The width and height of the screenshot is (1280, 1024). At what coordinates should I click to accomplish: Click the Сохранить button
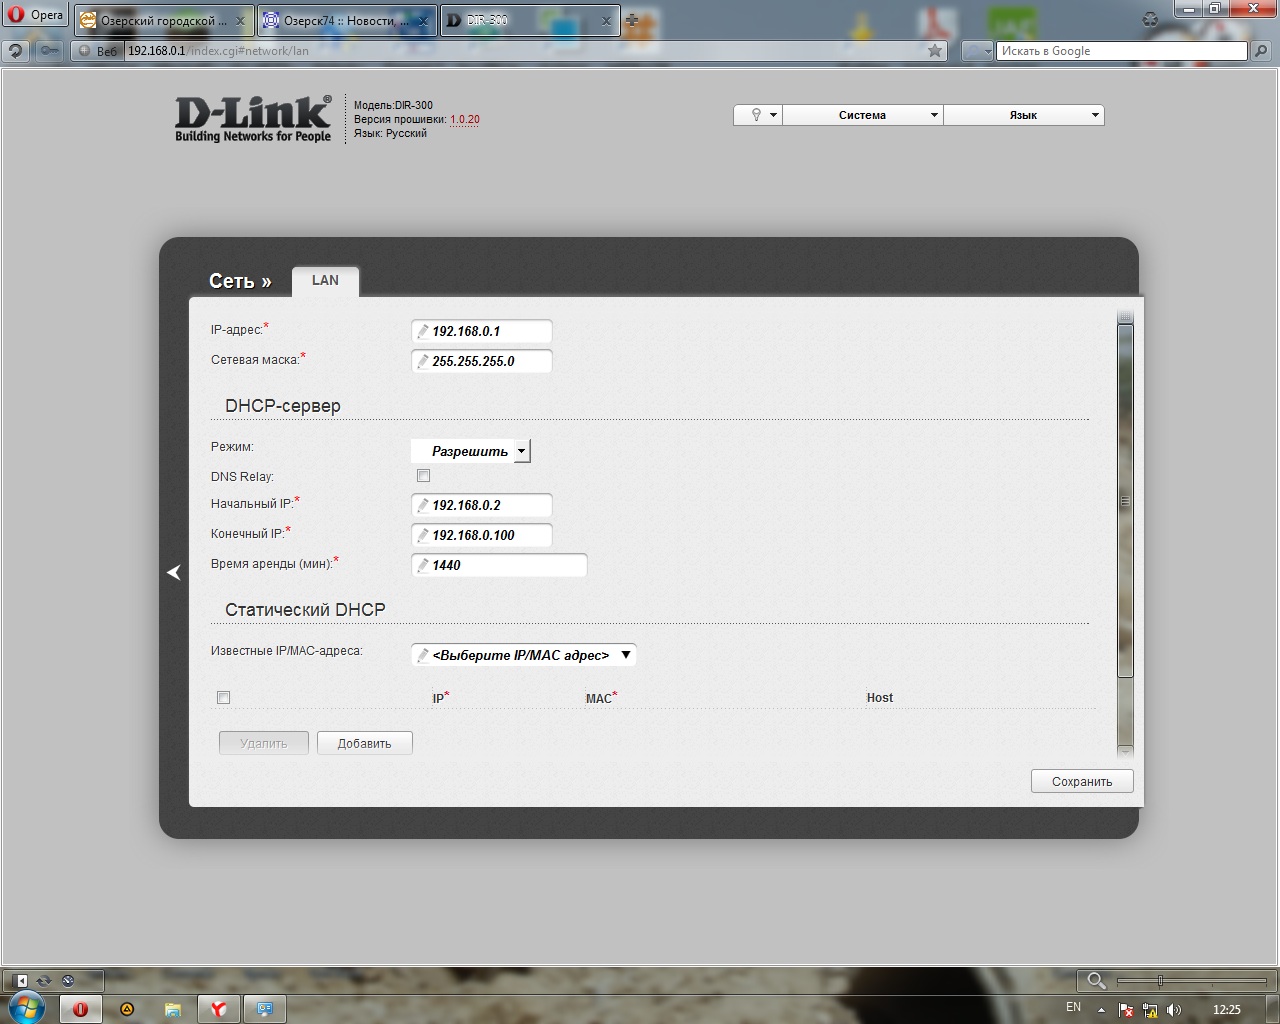[x=1082, y=781]
